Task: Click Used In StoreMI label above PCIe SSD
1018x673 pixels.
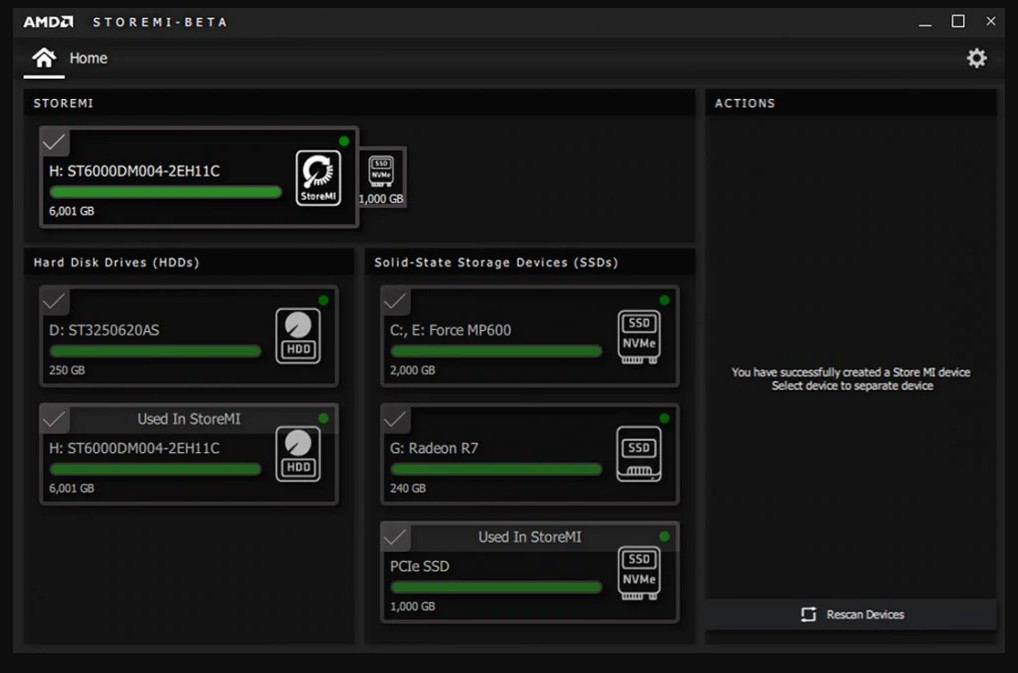Action: (x=530, y=537)
